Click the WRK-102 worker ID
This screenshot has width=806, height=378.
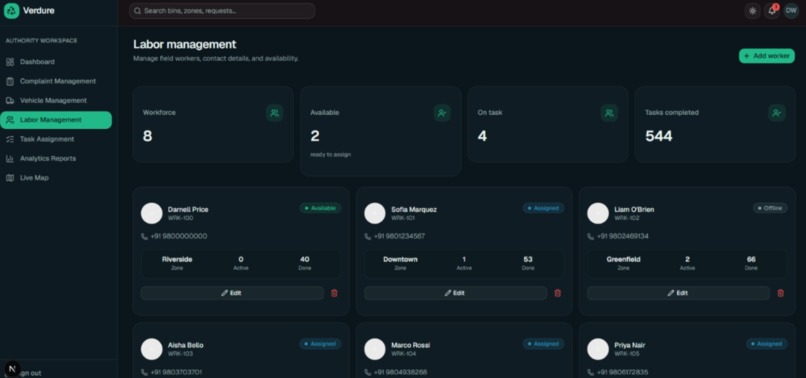(627, 219)
